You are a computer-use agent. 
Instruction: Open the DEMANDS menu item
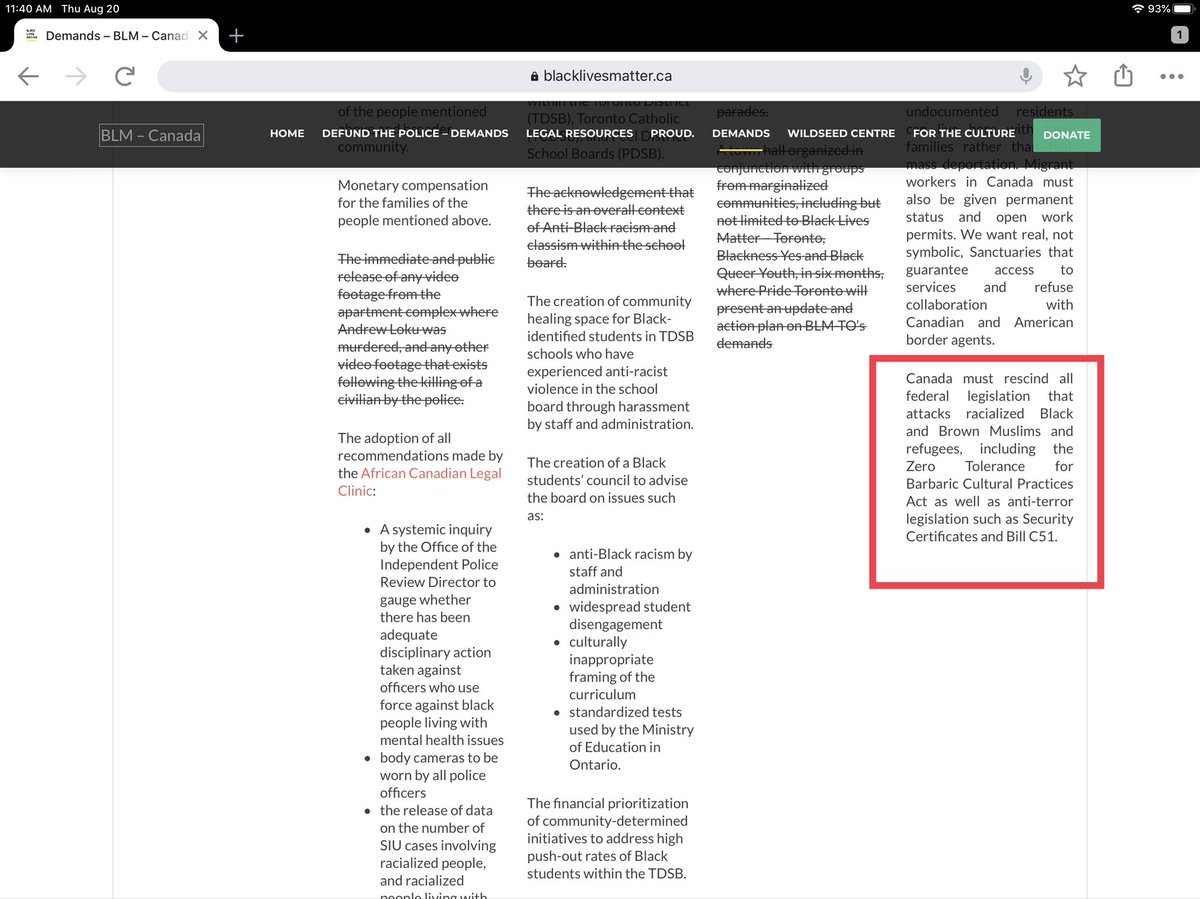coord(741,133)
